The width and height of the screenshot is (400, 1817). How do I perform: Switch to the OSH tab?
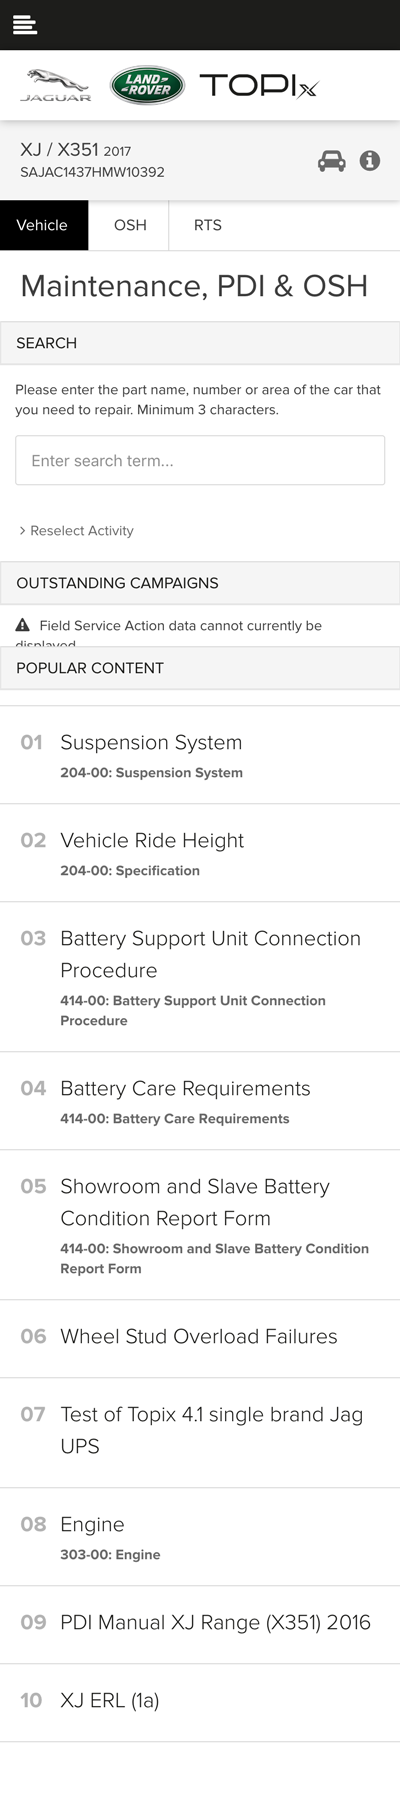point(130,225)
